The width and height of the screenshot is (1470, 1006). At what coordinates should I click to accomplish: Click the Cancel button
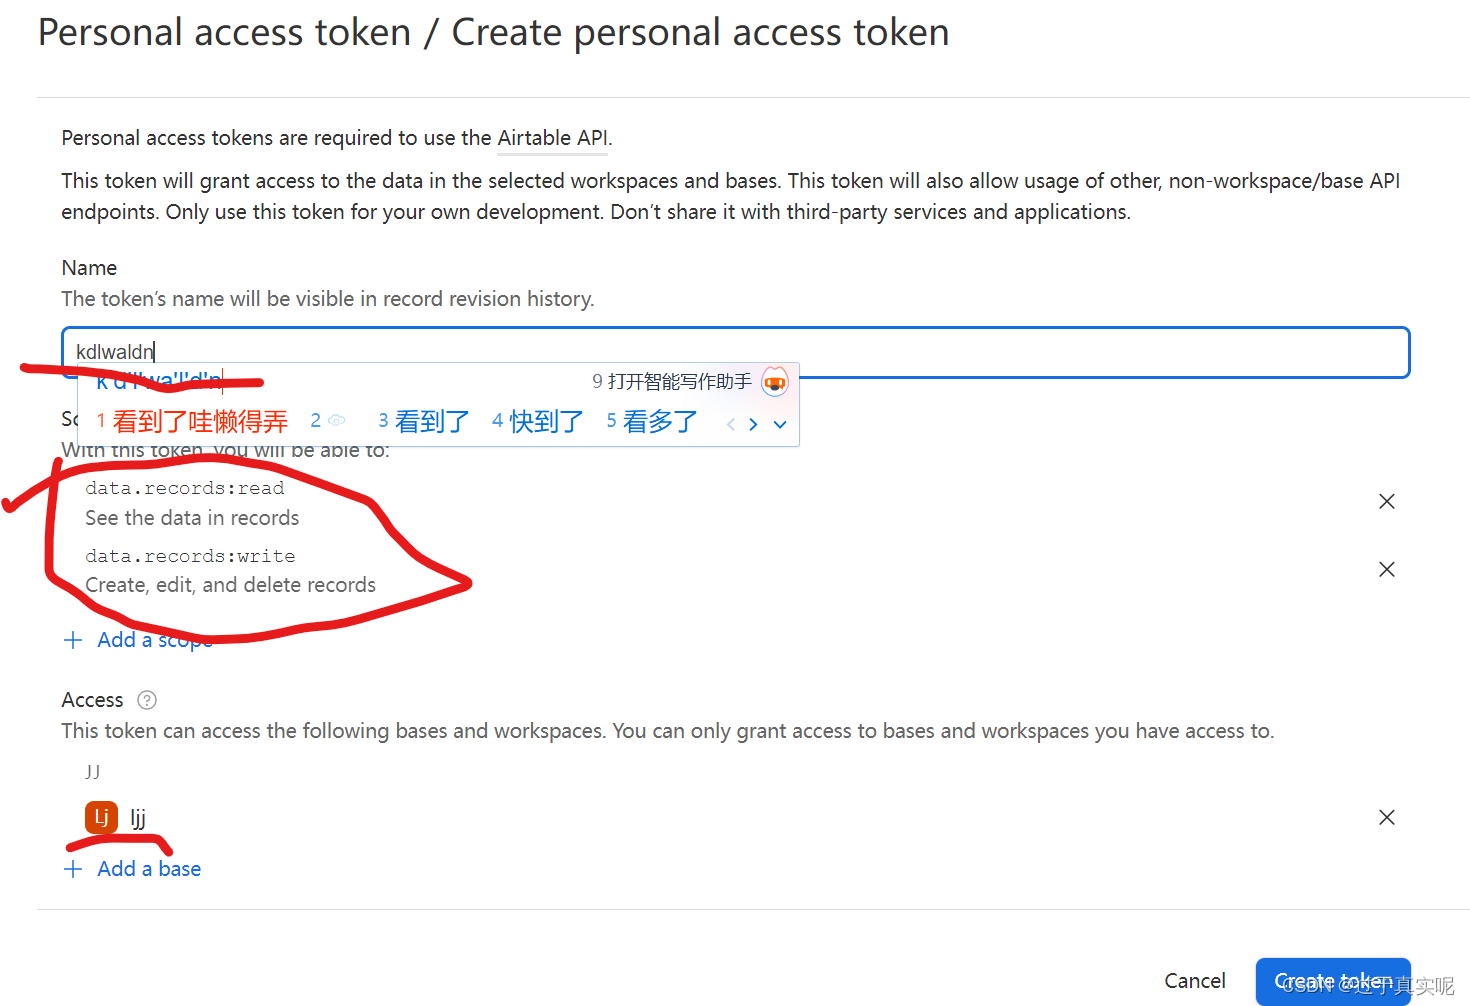point(1195,981)
